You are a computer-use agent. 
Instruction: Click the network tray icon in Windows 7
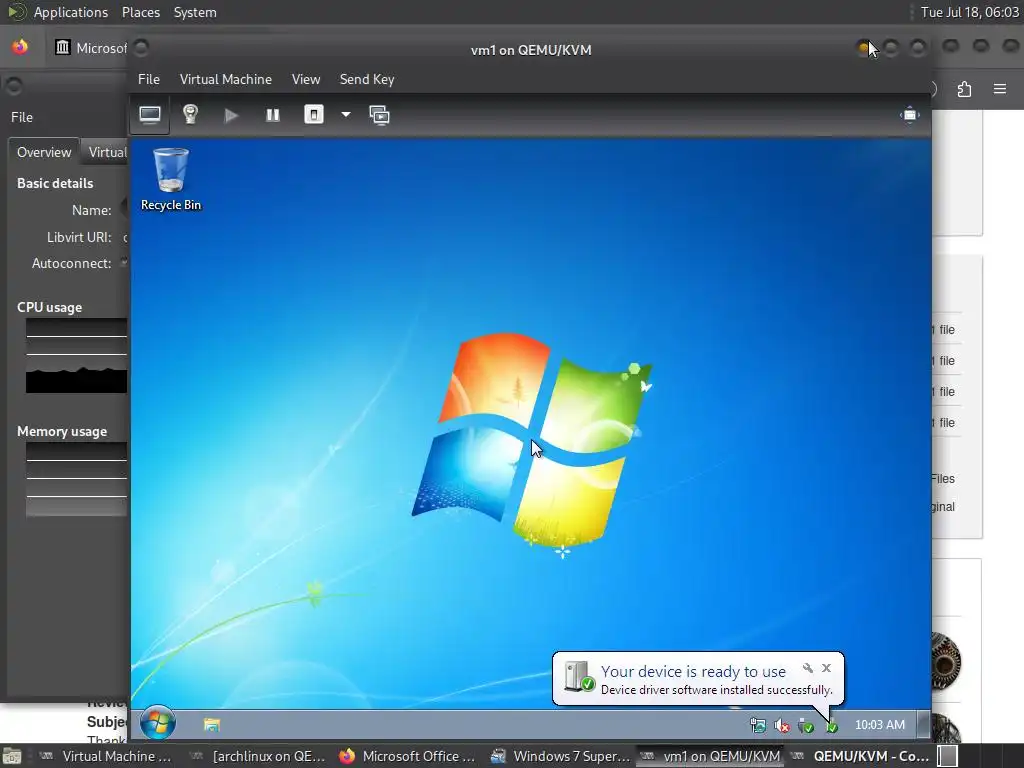click(758, 725)
